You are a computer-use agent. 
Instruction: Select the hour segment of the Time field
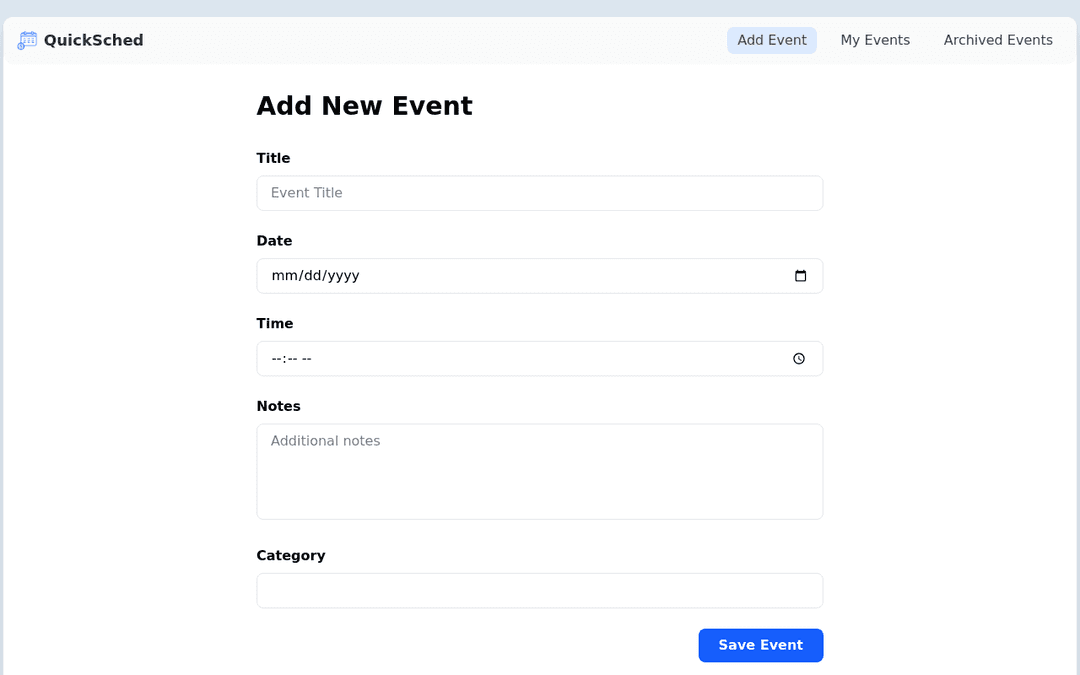276,359
